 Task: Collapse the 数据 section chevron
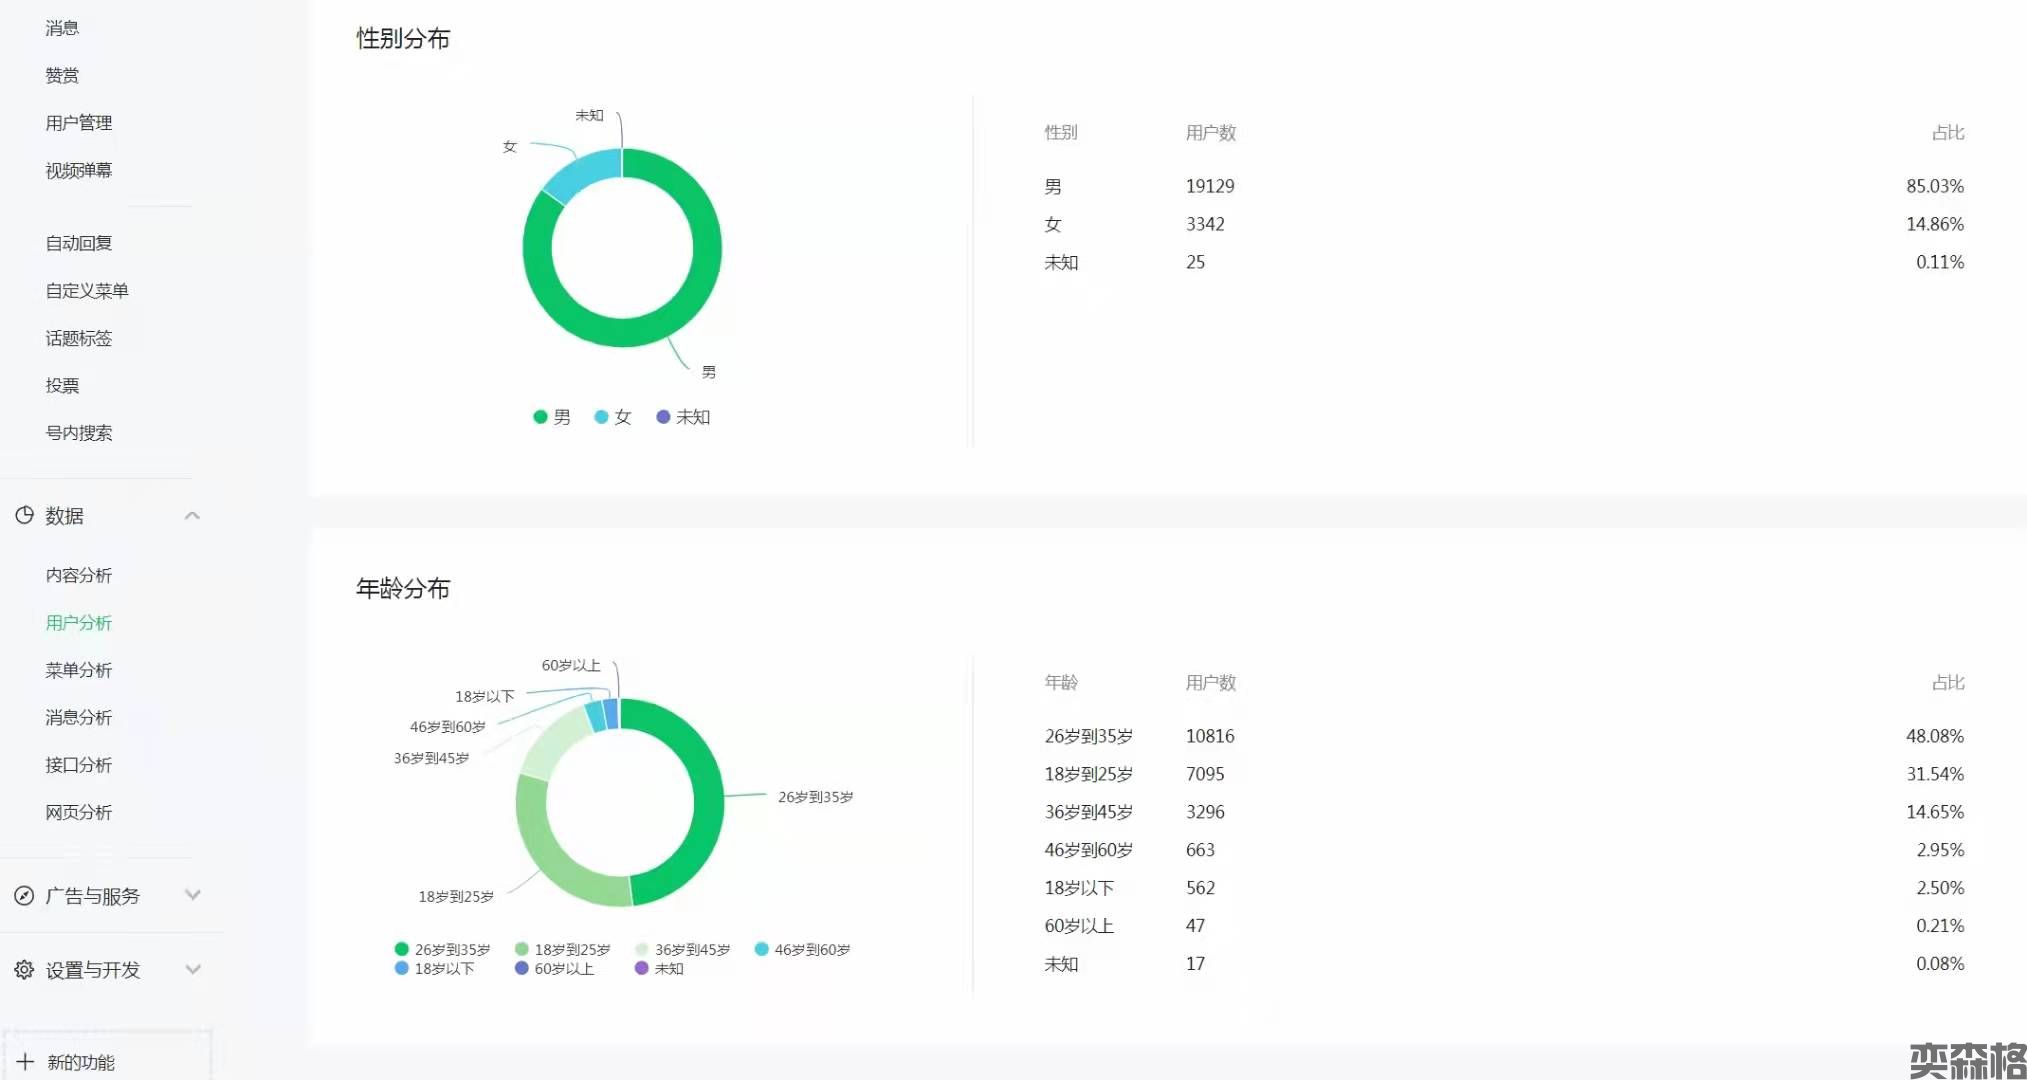tap(193, 515)
